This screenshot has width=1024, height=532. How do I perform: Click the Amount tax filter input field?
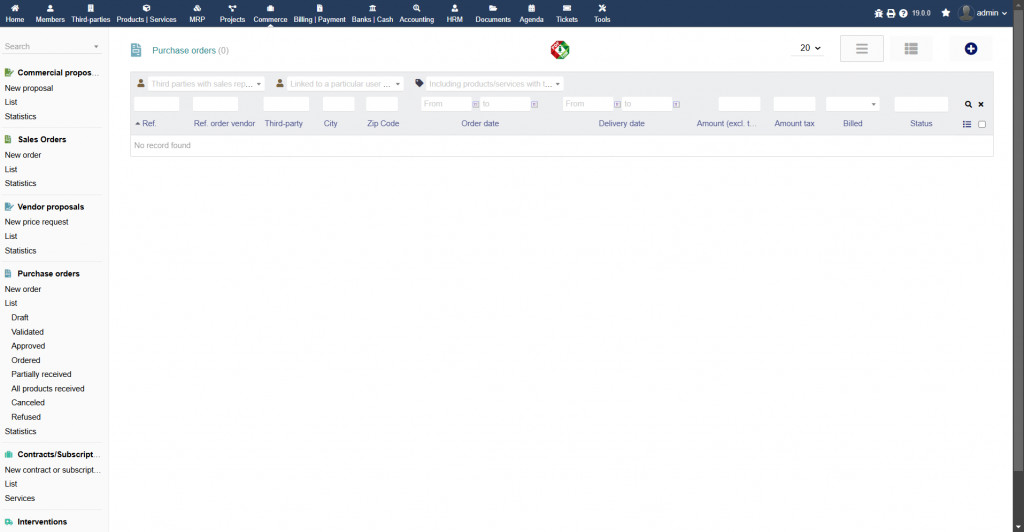(794, 104)
